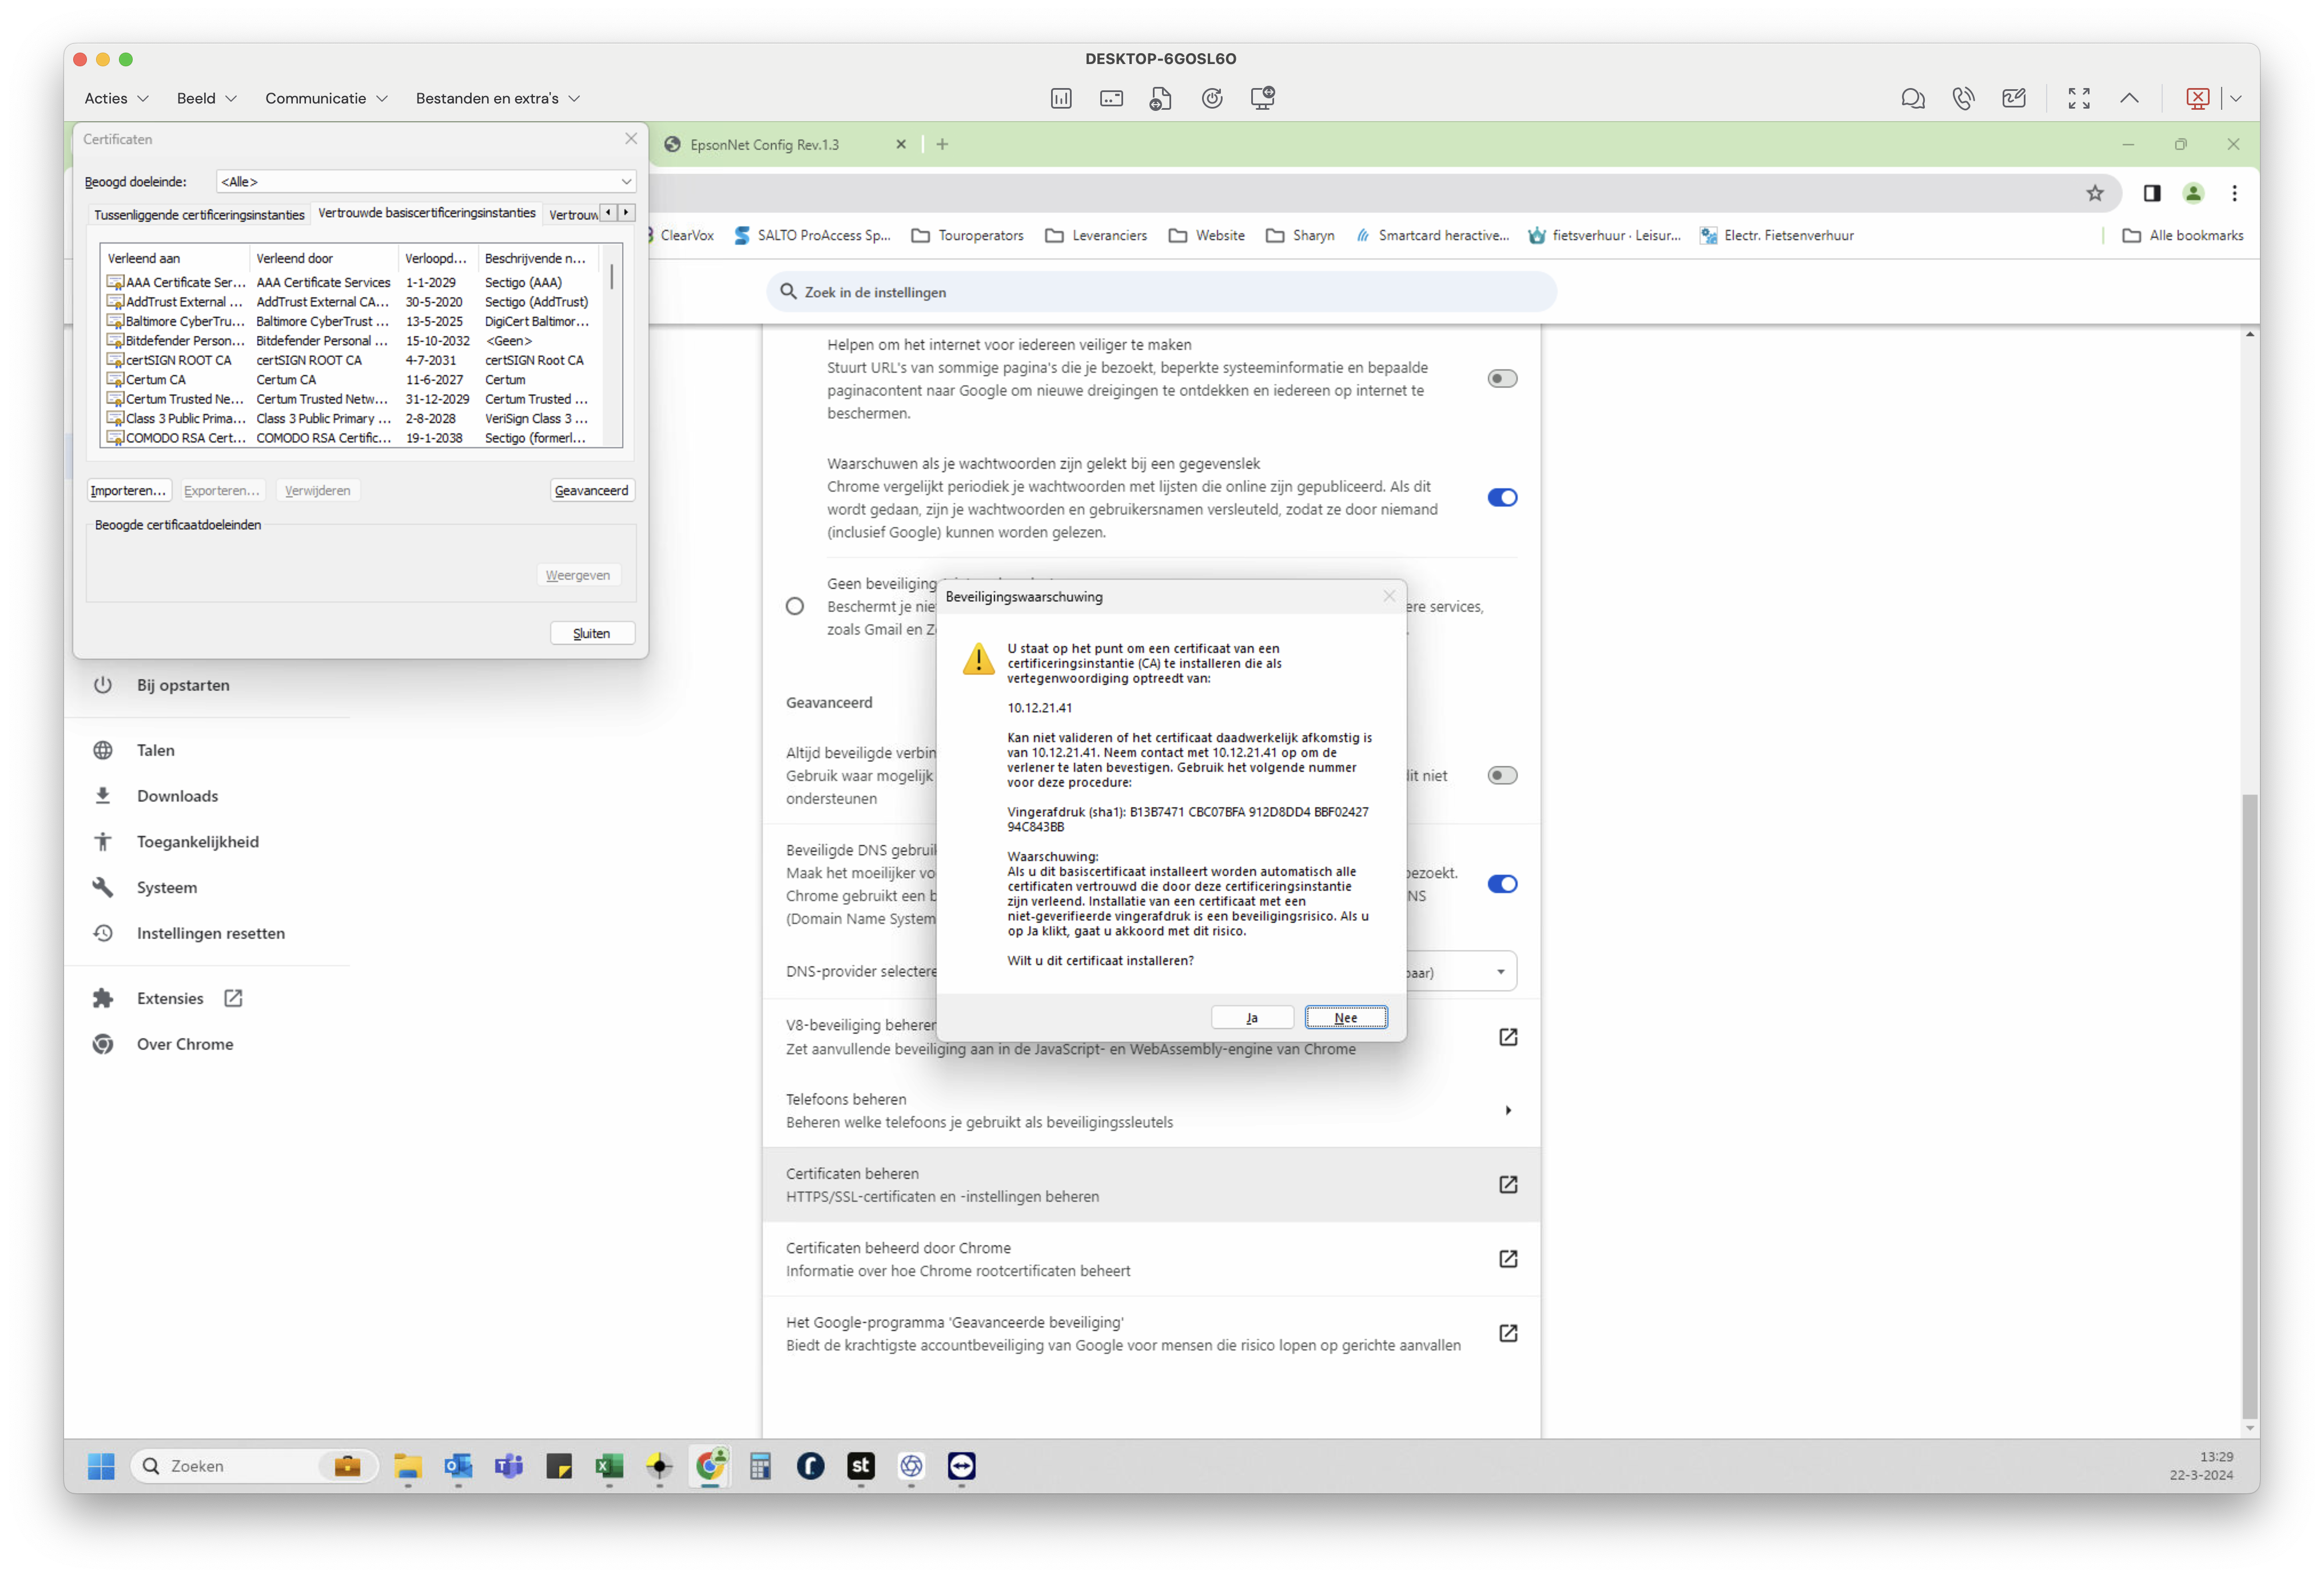Close the EpsonNet Config tab

click(901, 144)
